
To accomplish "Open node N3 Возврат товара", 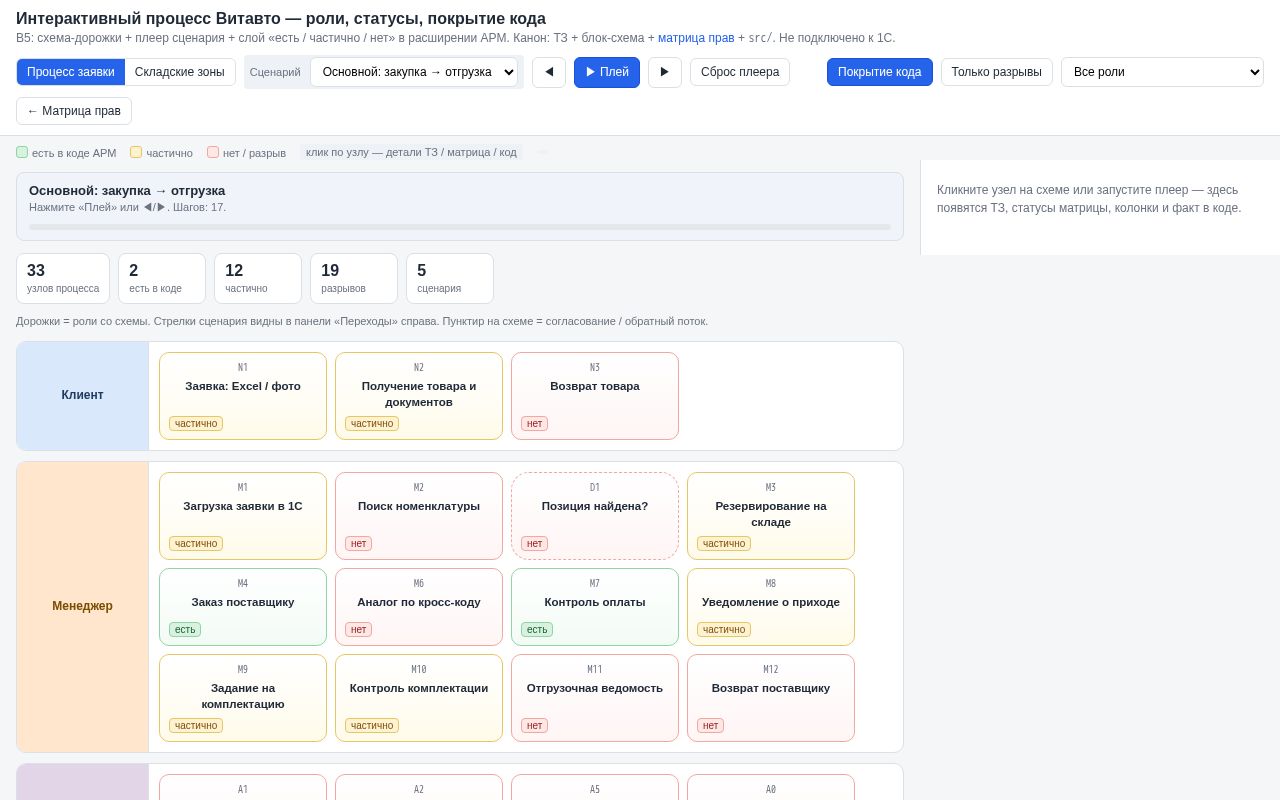I will [x=595, y=396].
